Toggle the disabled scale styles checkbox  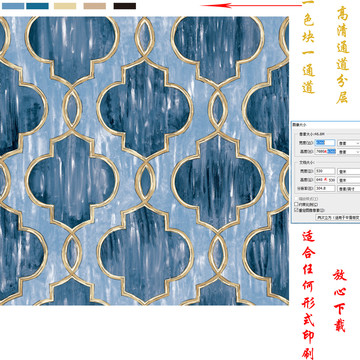pos(296,199)
